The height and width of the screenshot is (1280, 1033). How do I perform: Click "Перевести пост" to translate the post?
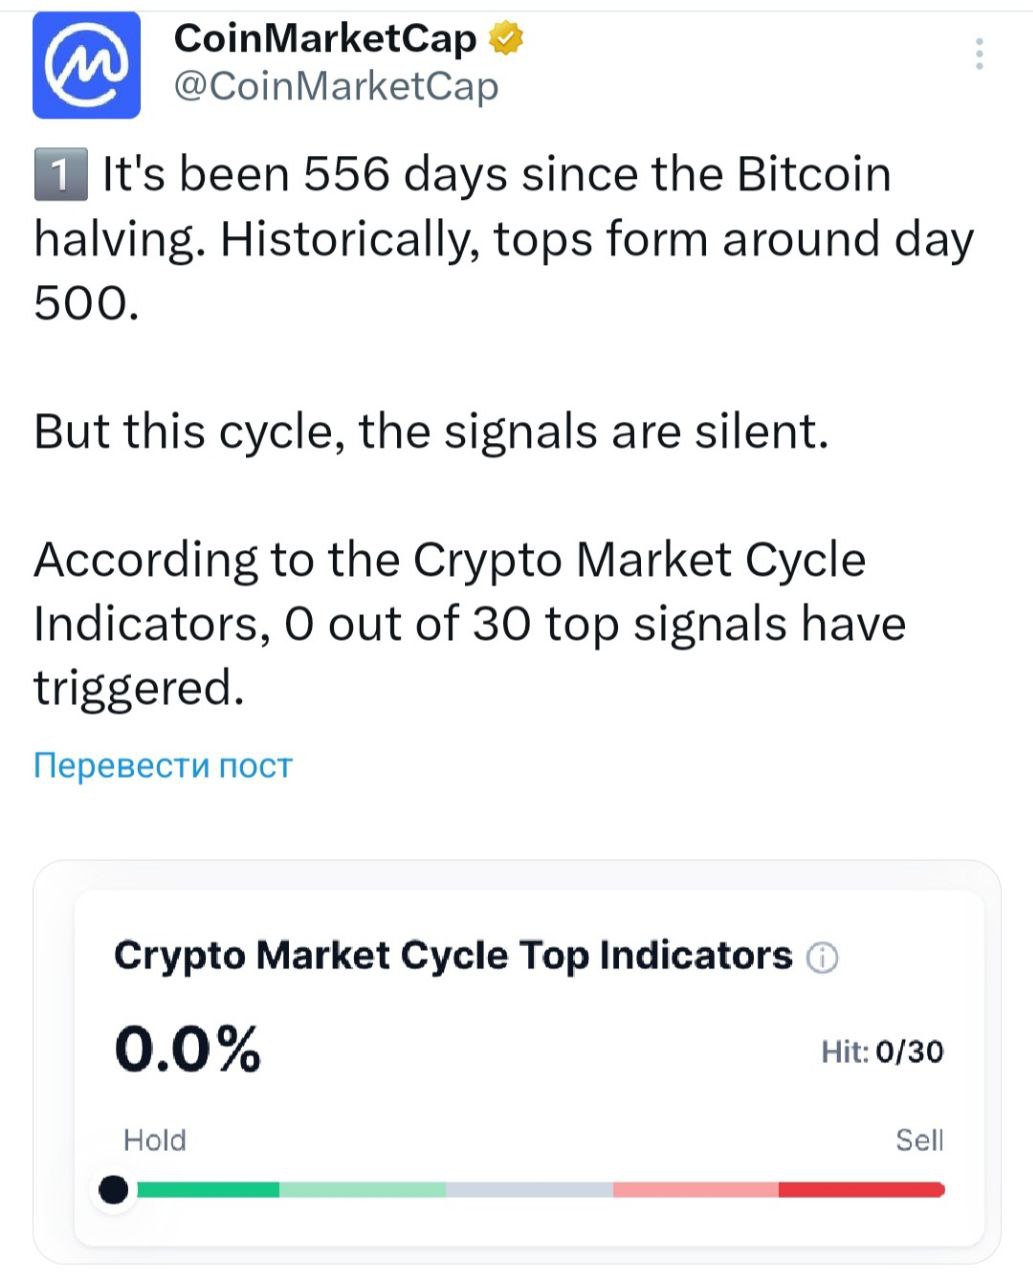click(163, 766)
